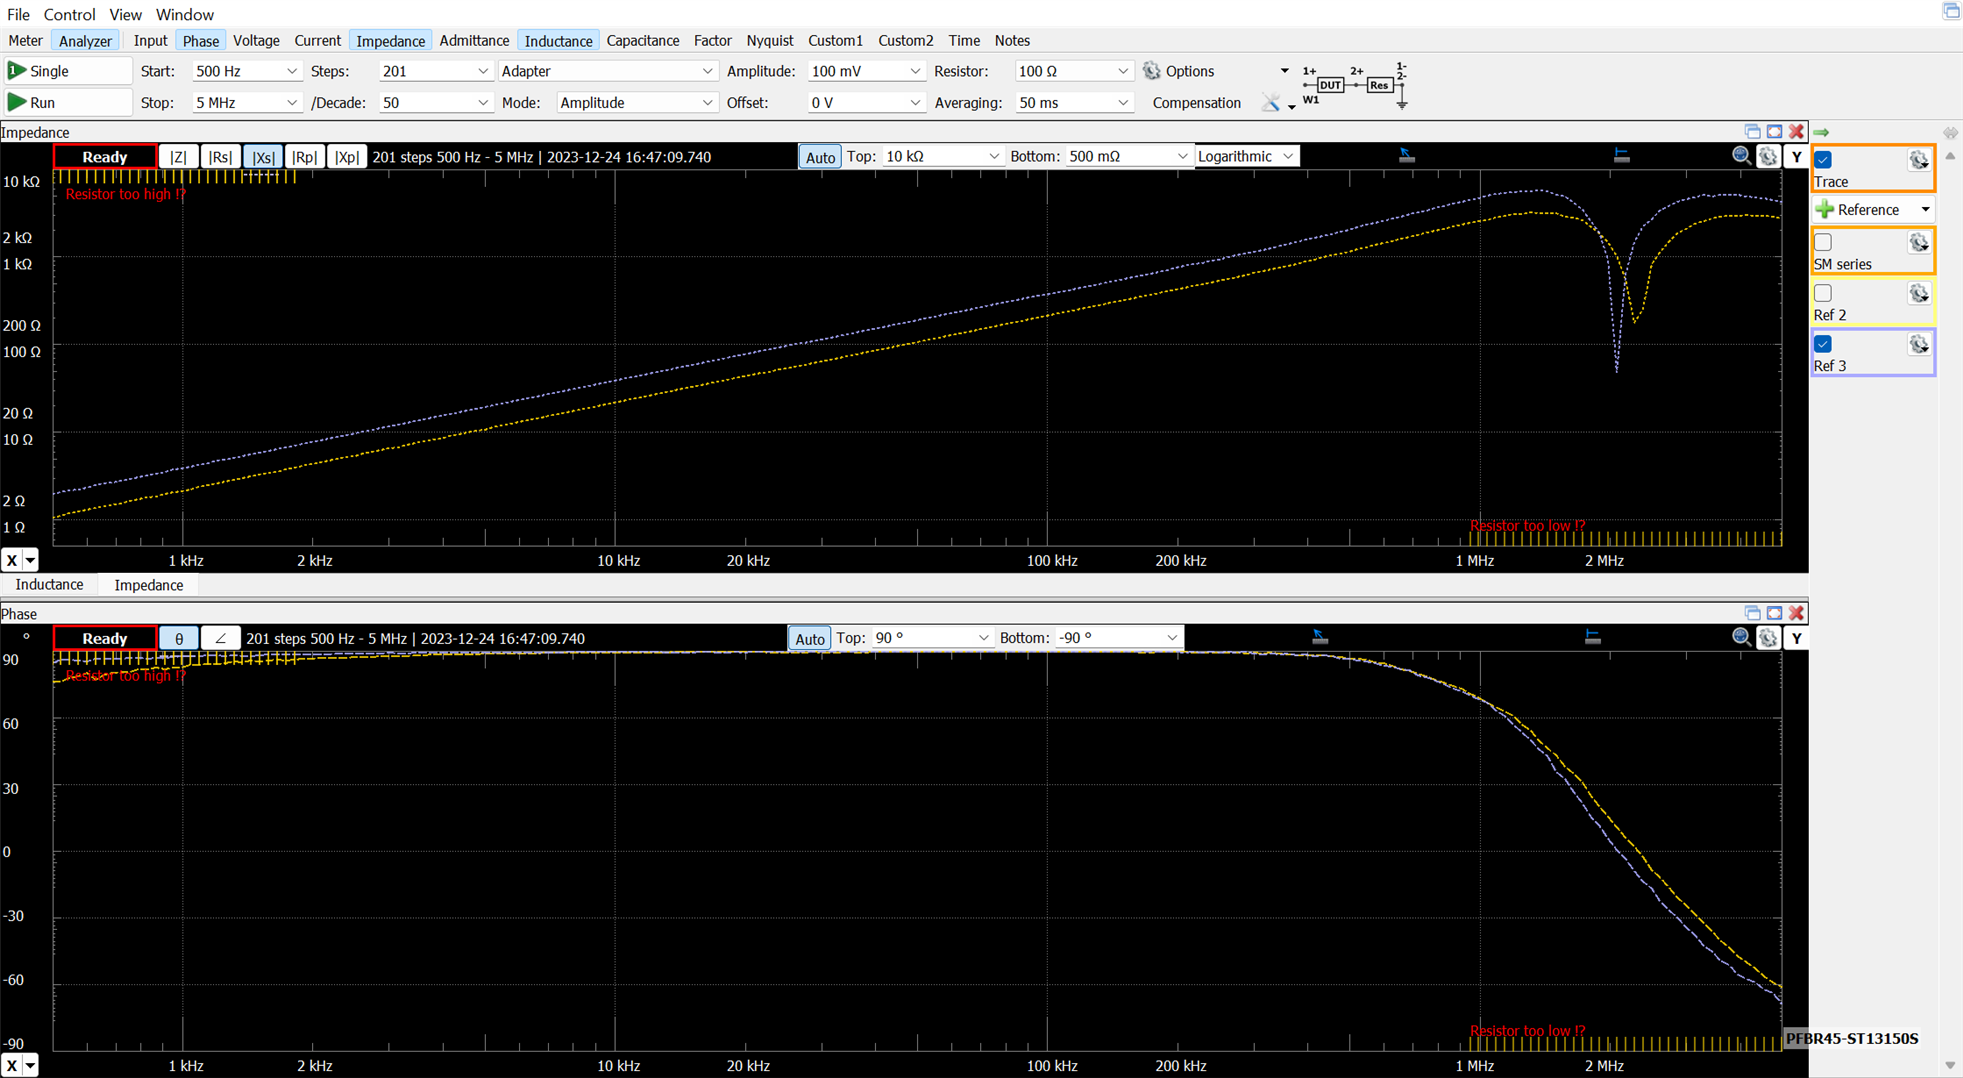1963x1078 pixels.
Task: Click the Phase plot Ready status button
Action: click(105, 638)
